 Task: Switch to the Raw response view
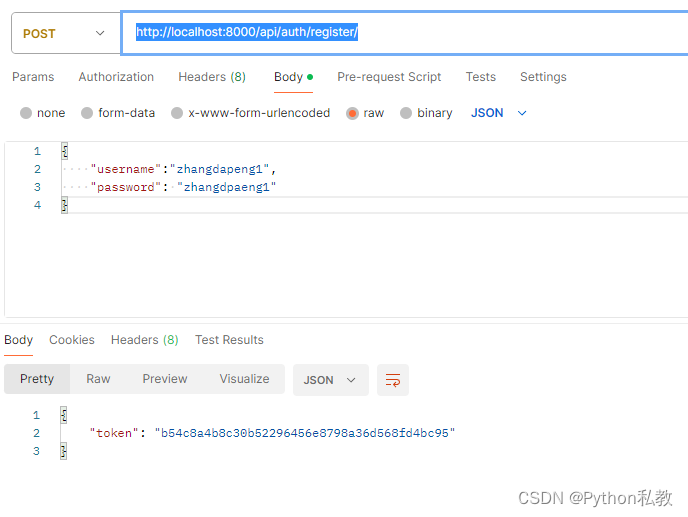click(98, 379)
